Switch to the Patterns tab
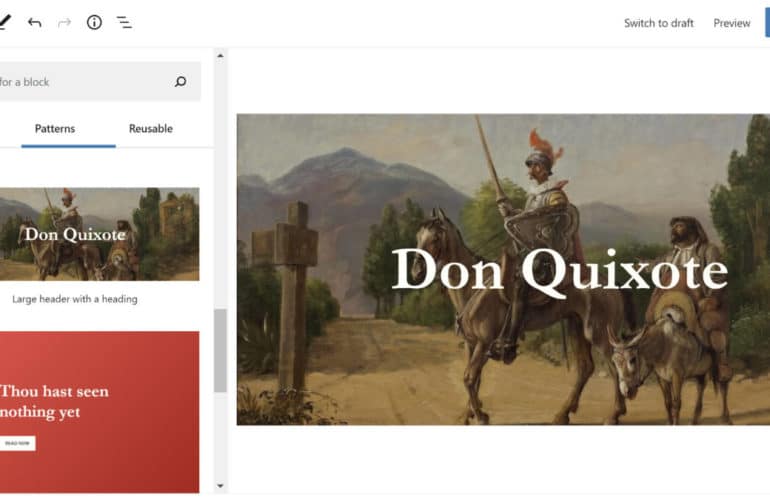Screen dimensions: 770x500 pyautogui.click(x=55, y=129)
